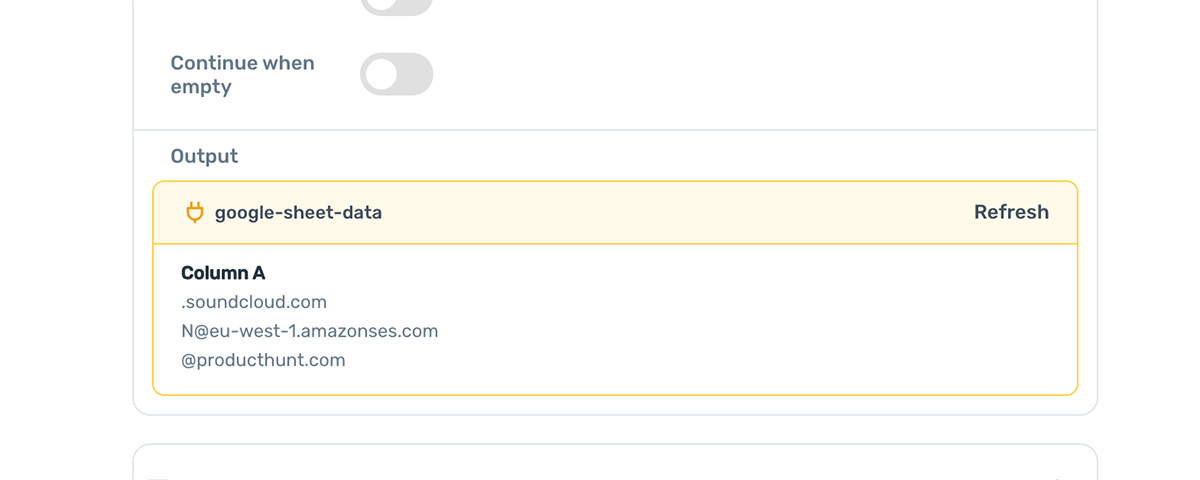This screenshot has width=1200, height=480.
Task: Toggle the partially visible switch at top
Action: pyautogui.click(x=396, y=7)
